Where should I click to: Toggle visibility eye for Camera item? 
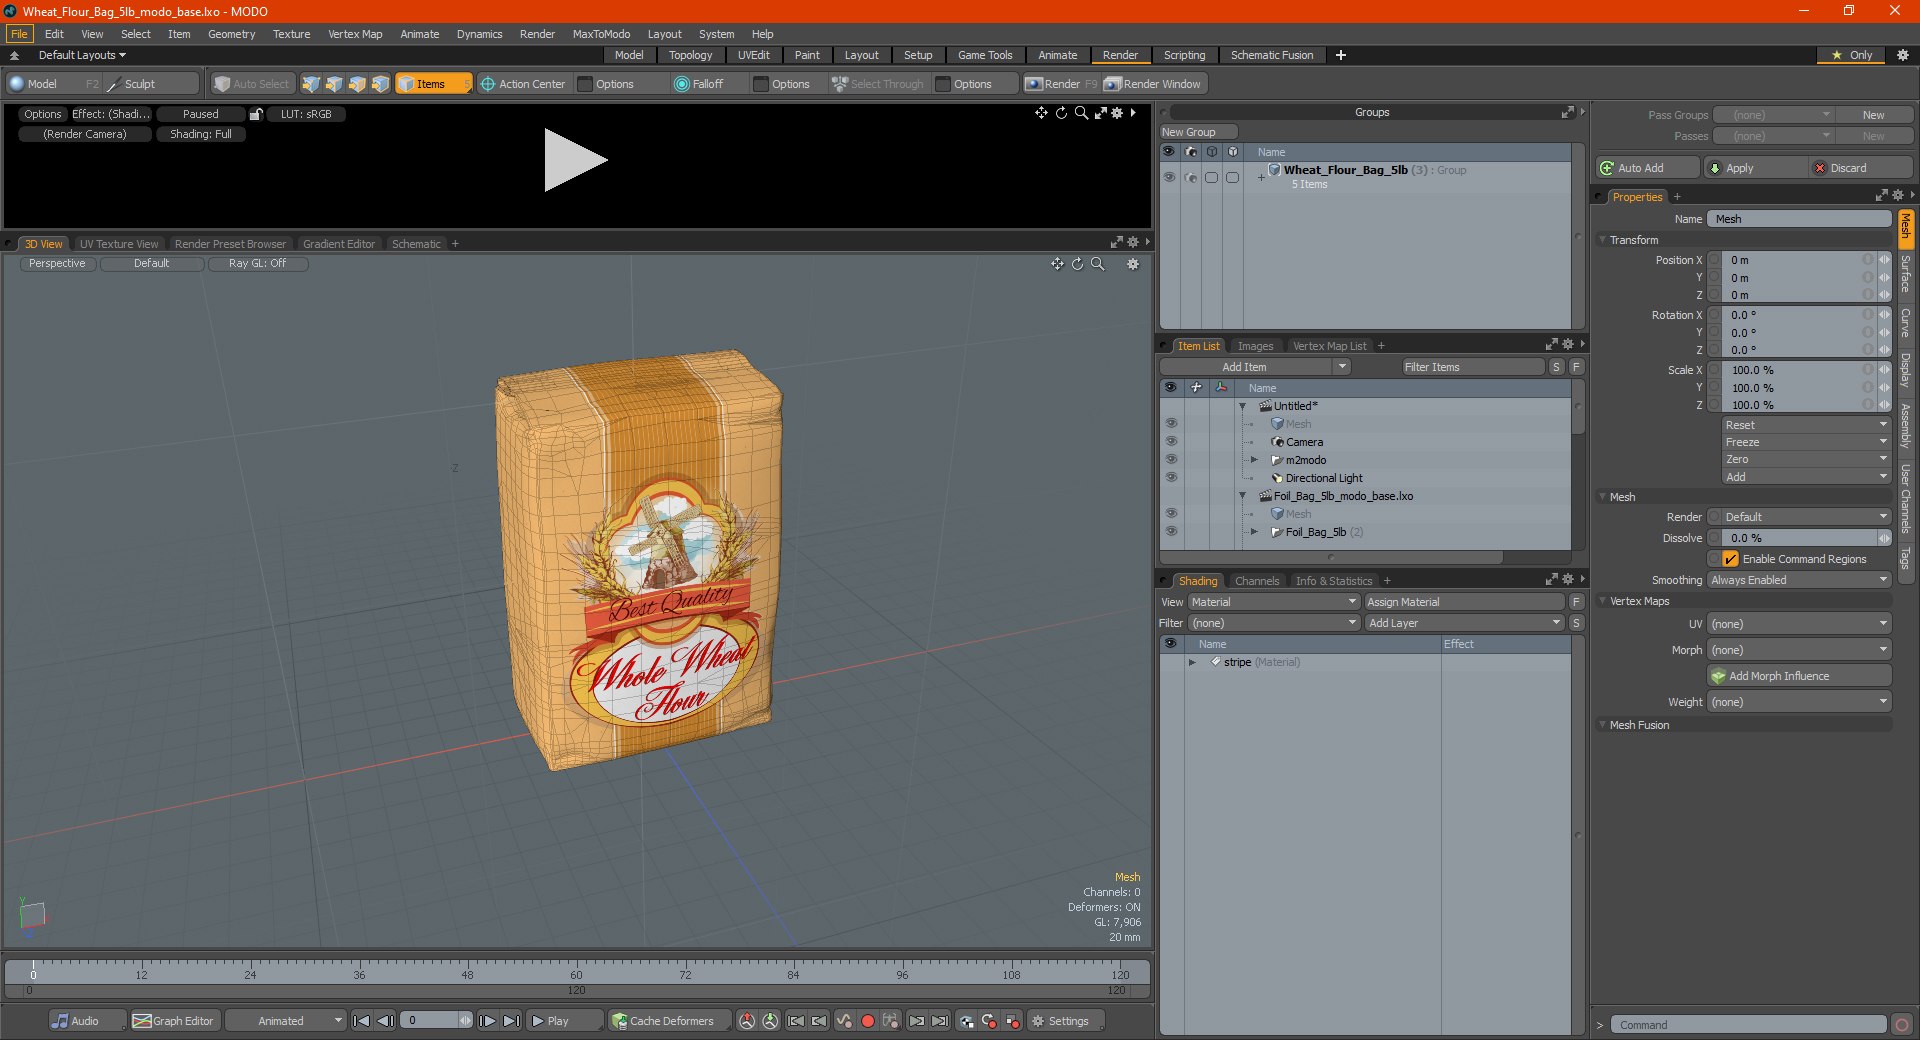(1171, 441)
